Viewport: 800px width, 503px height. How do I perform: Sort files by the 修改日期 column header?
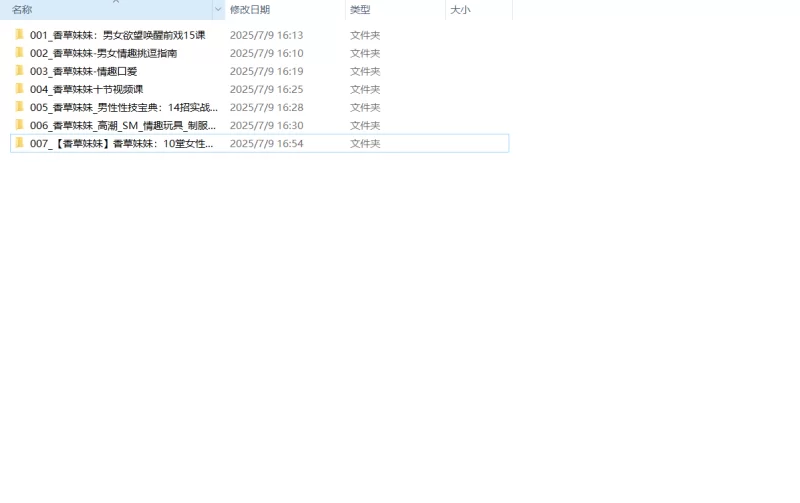[x=250, y=10]
